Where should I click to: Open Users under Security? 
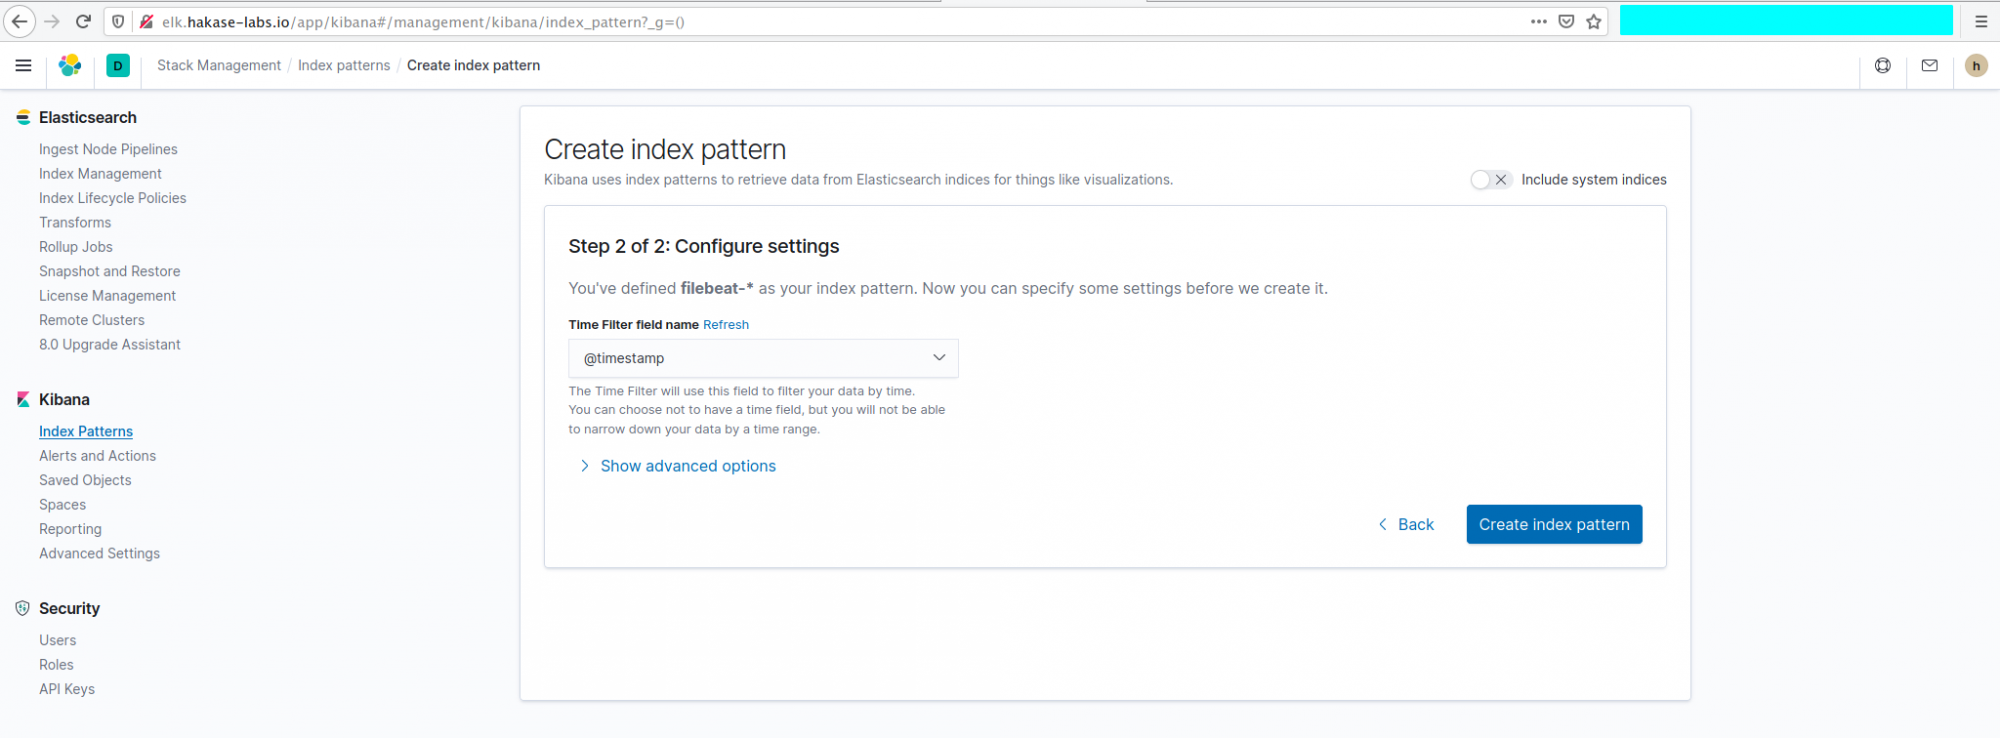click(57, 640)
